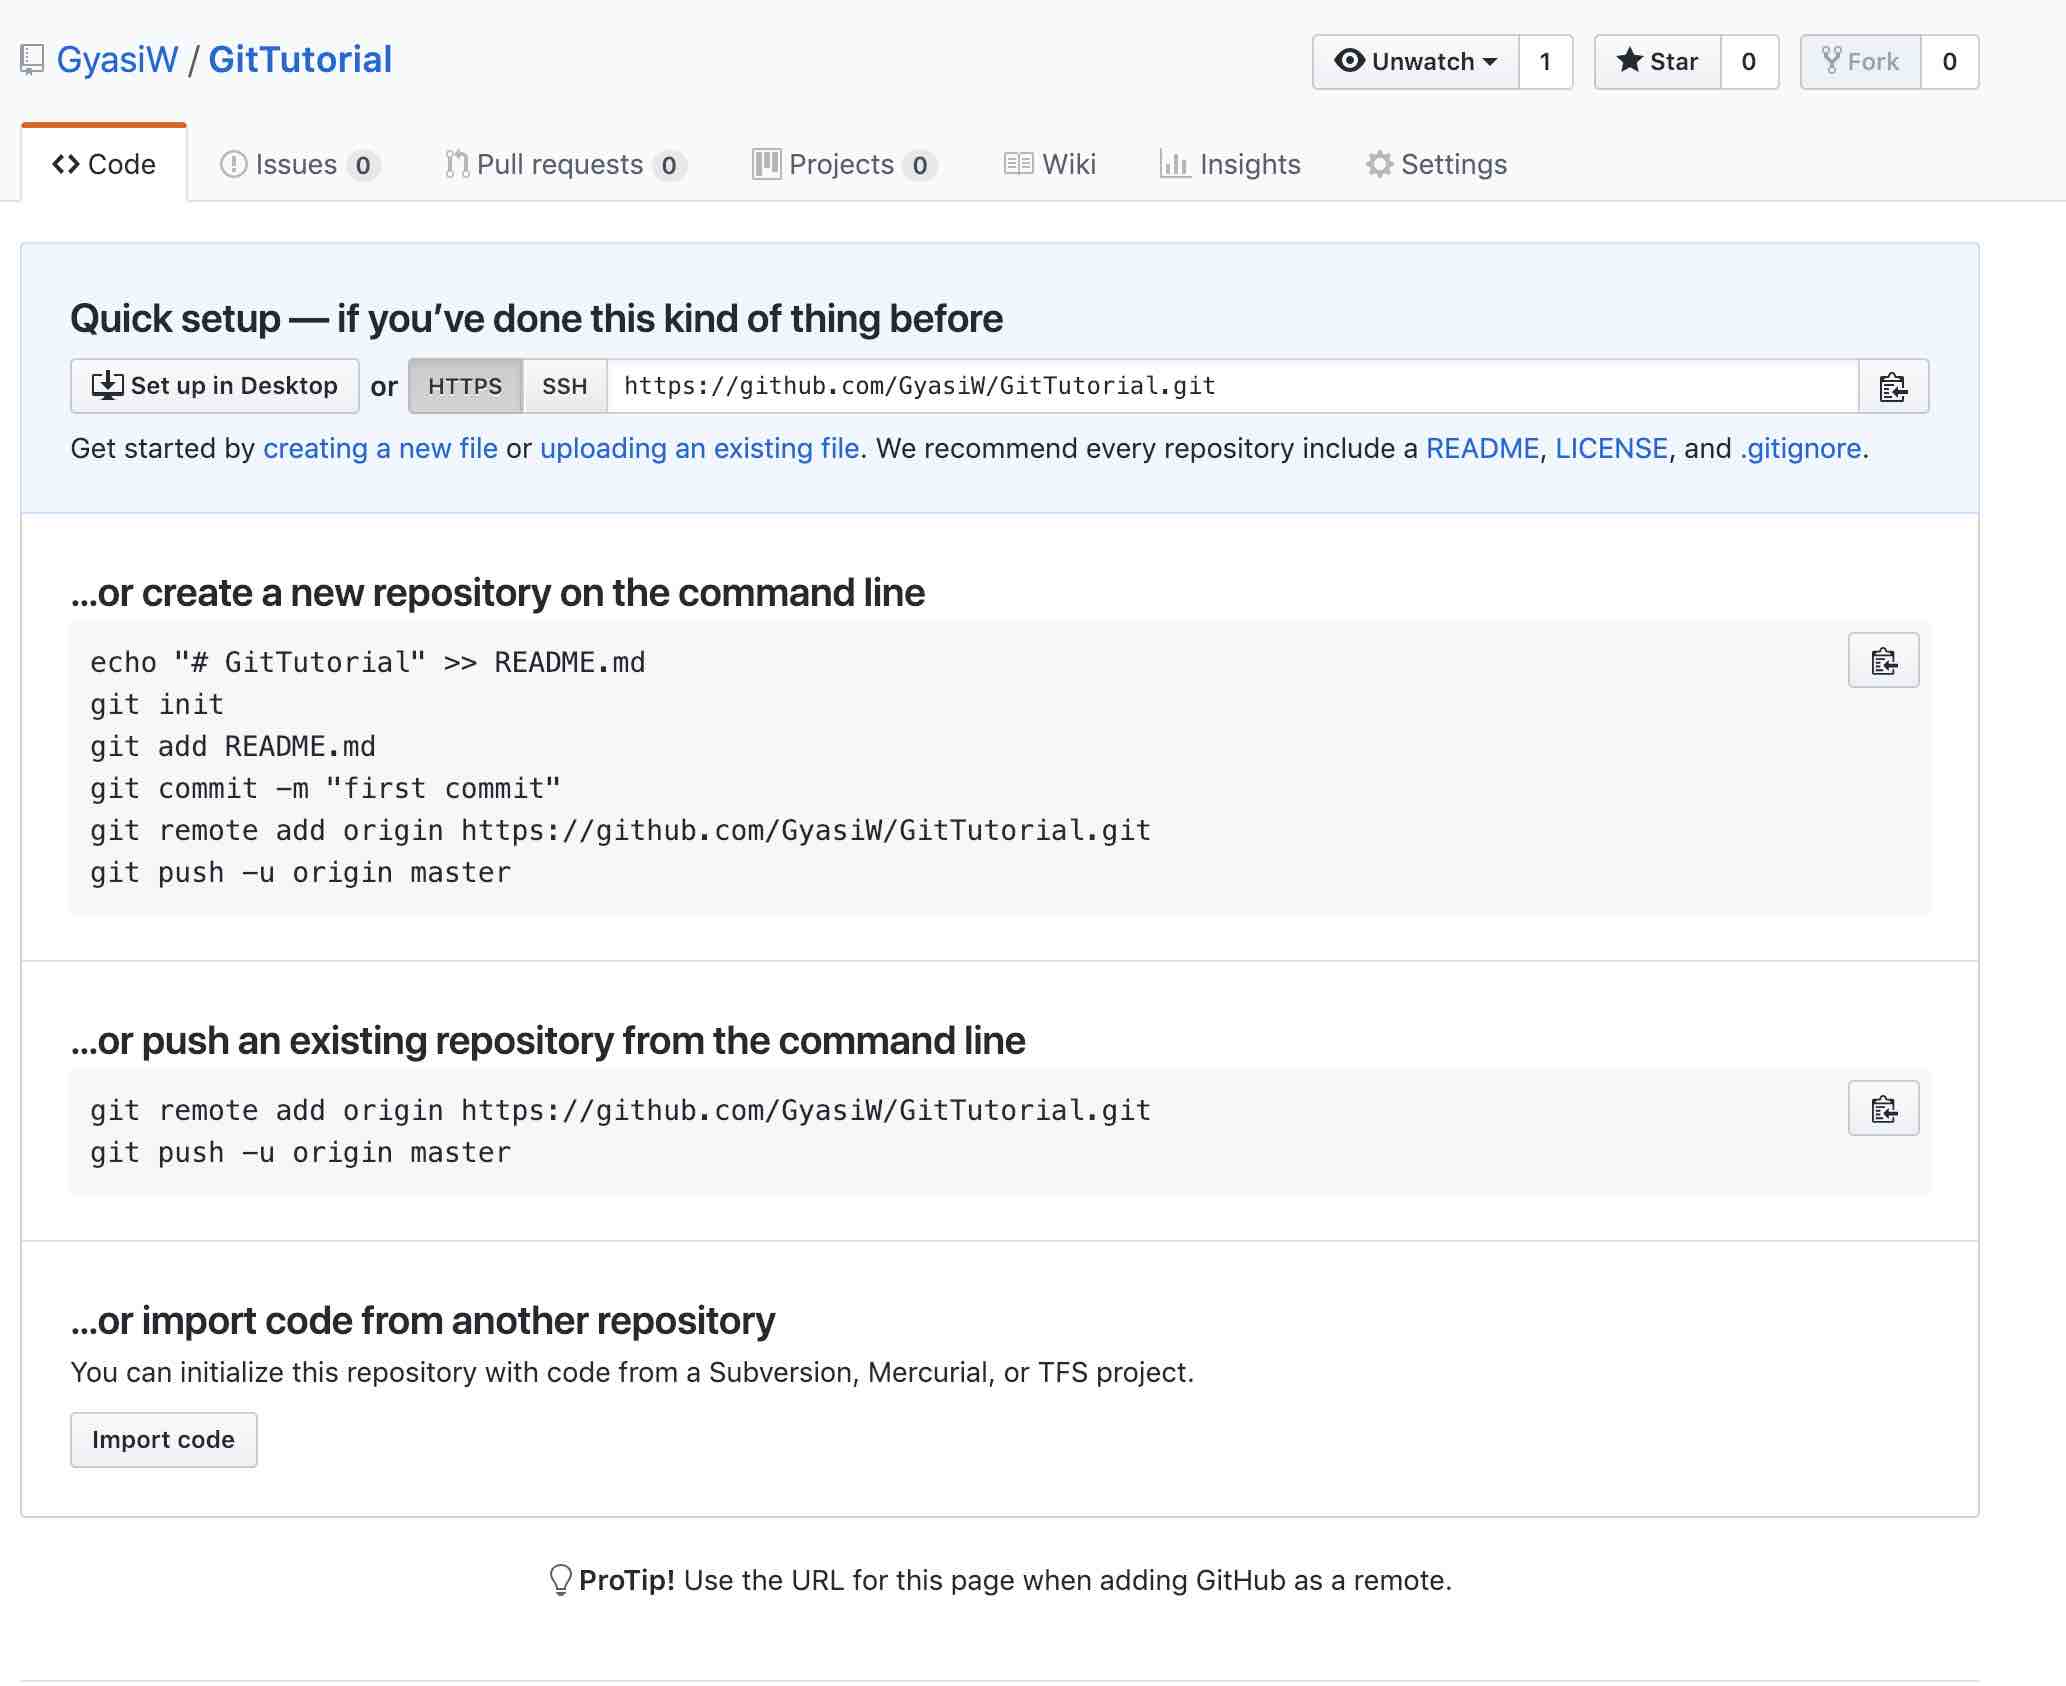Copy the quick setup repository URL to clipboard

click(1892, 386)
